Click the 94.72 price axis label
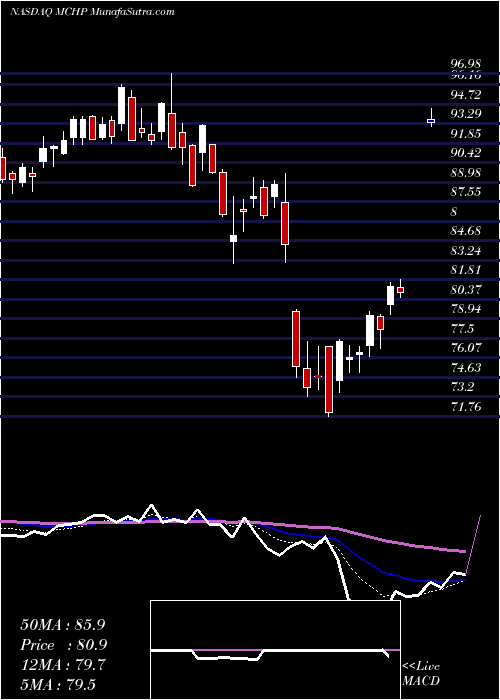 tap(466, 94)
